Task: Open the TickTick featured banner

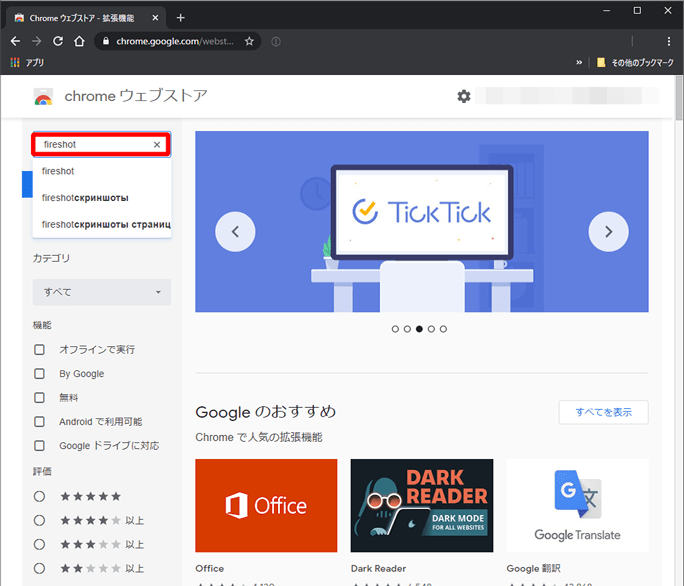Action: (422, 222)
